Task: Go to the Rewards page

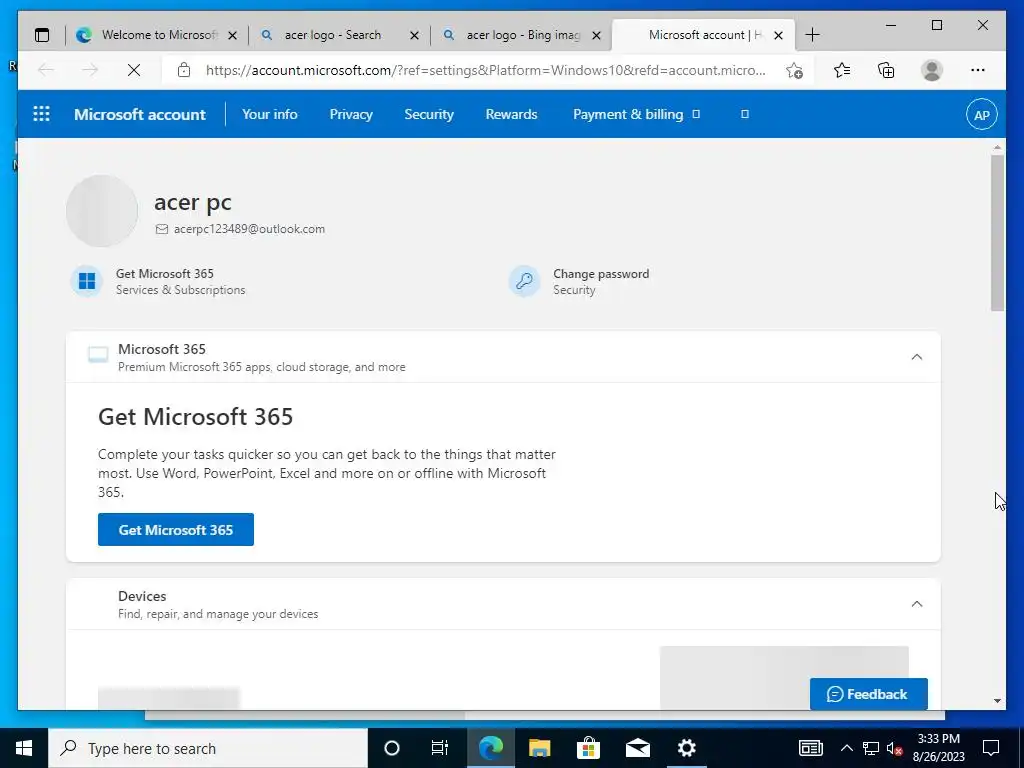Action: click(511, 114)
